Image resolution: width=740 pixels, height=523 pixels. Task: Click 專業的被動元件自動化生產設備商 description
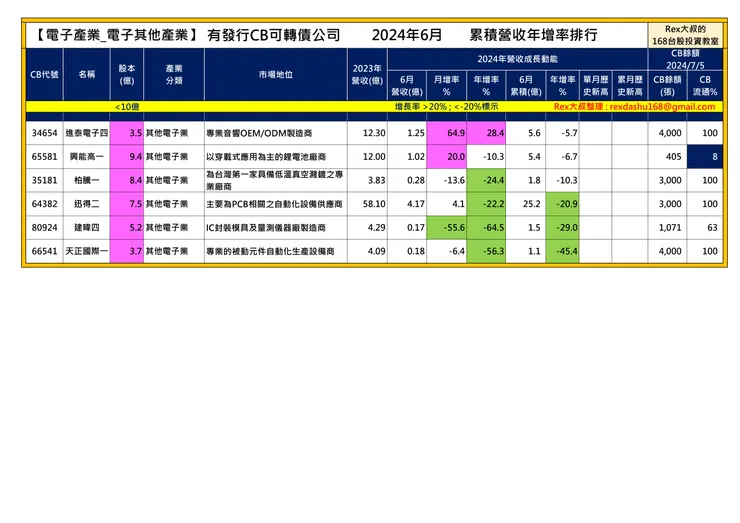click(x=270, y=251)
